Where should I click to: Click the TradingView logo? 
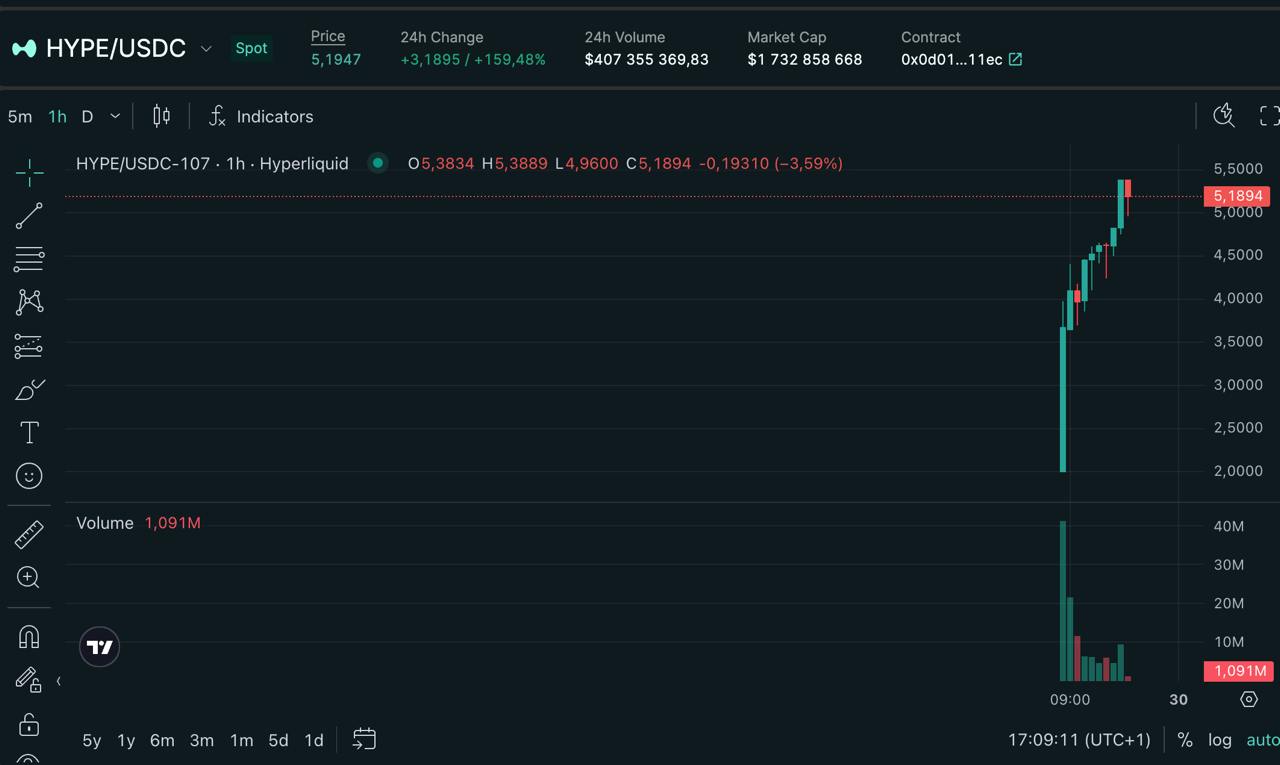point(99,647)
